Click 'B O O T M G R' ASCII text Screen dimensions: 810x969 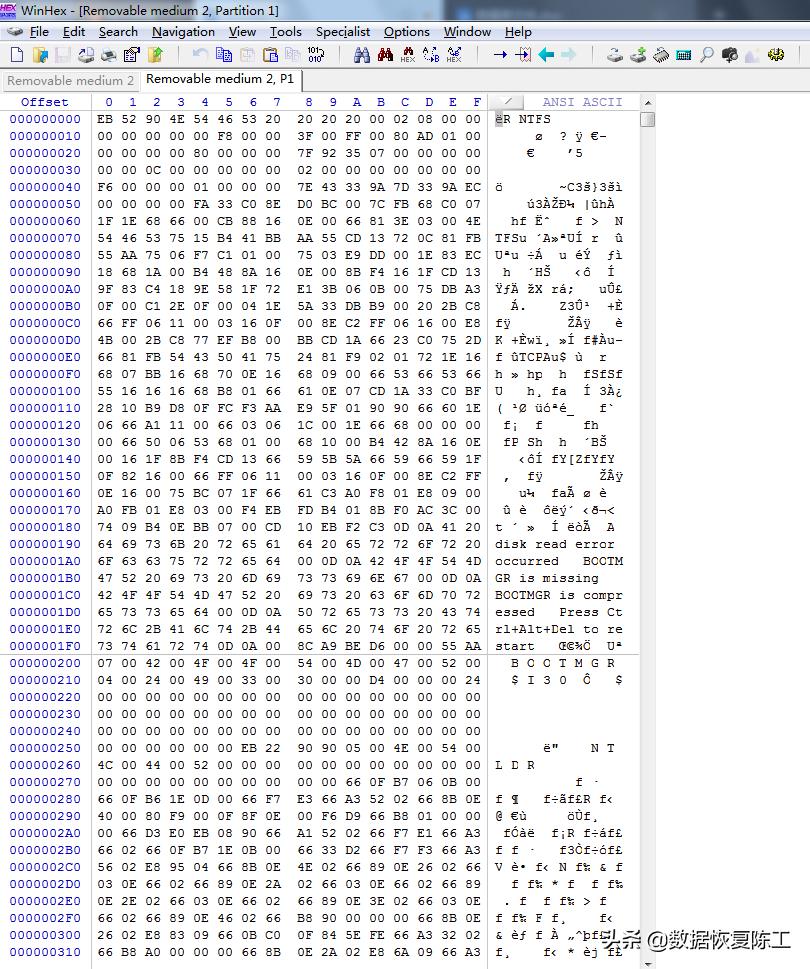point(562,663)
